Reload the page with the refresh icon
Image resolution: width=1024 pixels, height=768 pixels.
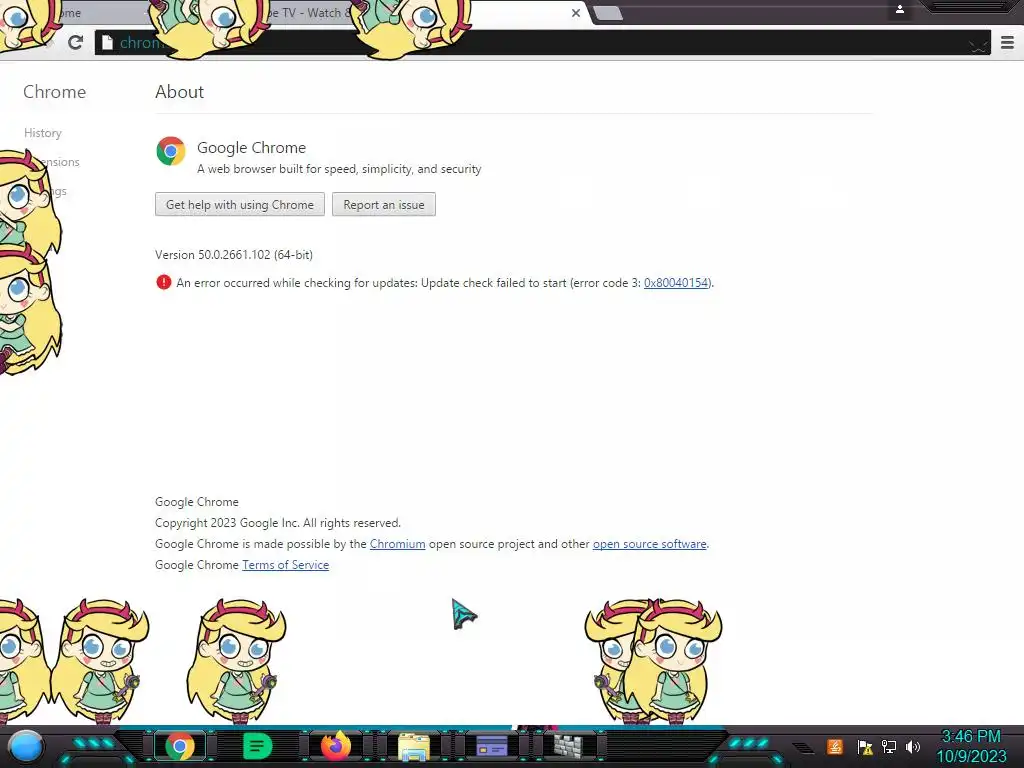(76, 42)
